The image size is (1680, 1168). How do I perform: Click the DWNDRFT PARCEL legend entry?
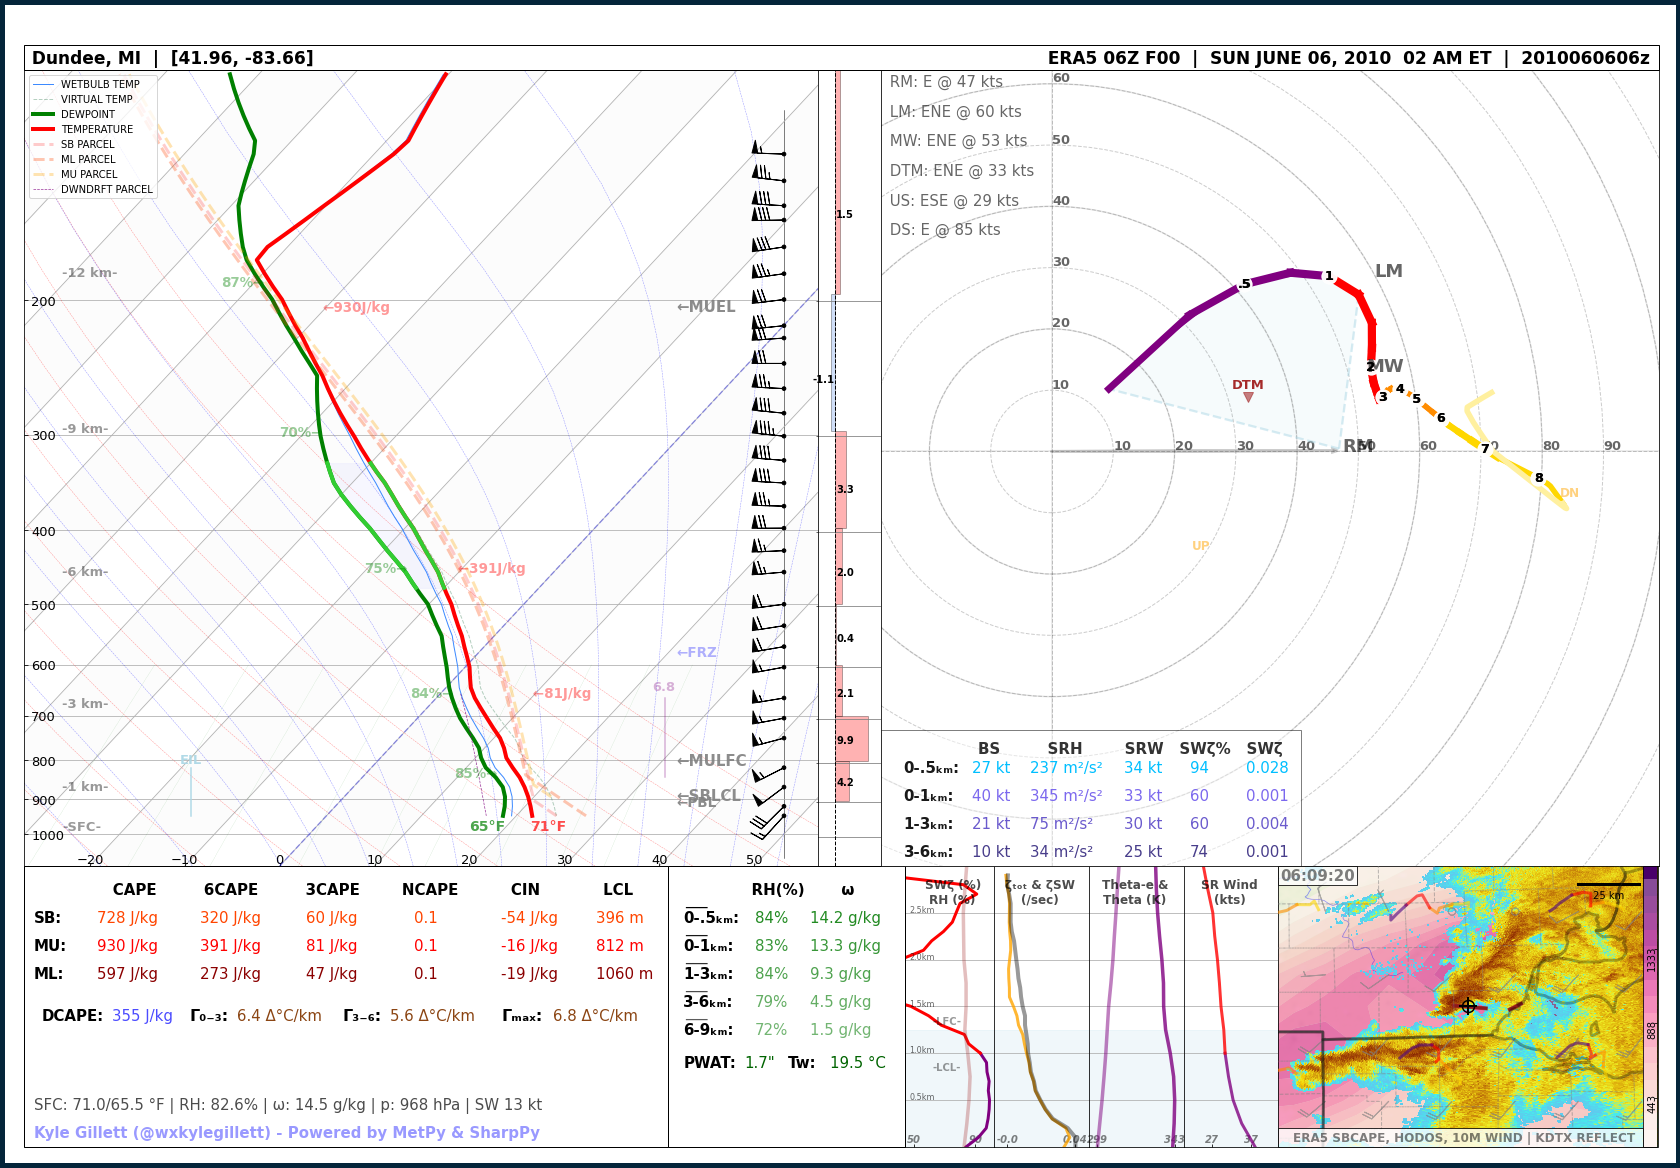106,189
